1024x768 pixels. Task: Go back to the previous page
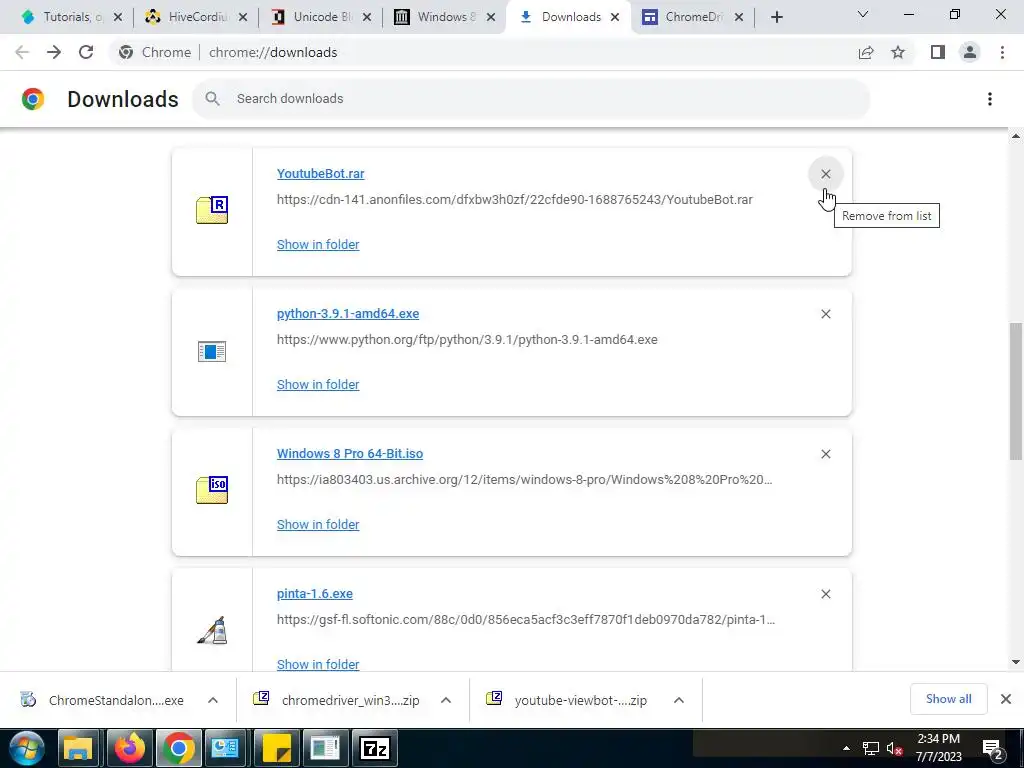(x=22, y=52)
